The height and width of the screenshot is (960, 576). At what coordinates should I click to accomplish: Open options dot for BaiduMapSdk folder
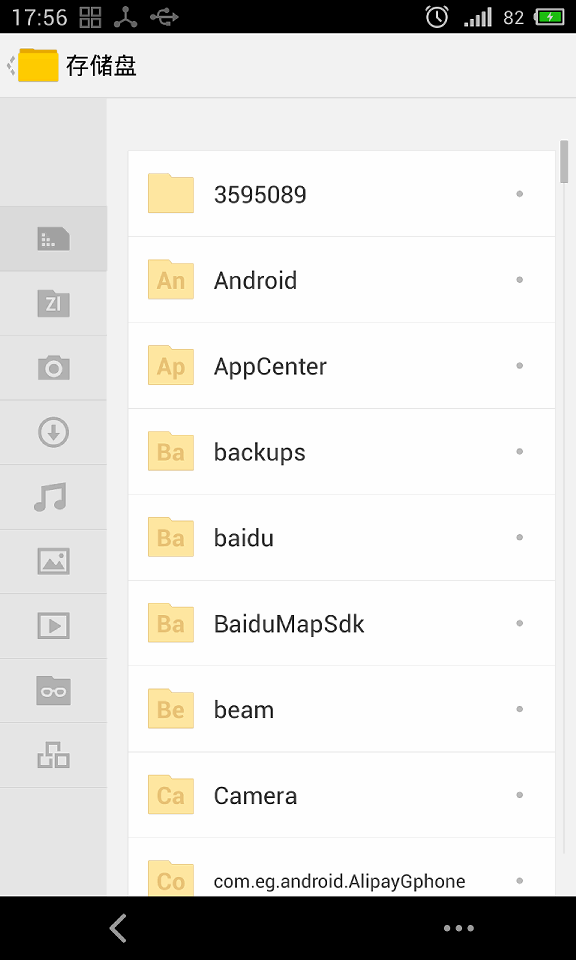pyautogui.click(x=520, y=623)
